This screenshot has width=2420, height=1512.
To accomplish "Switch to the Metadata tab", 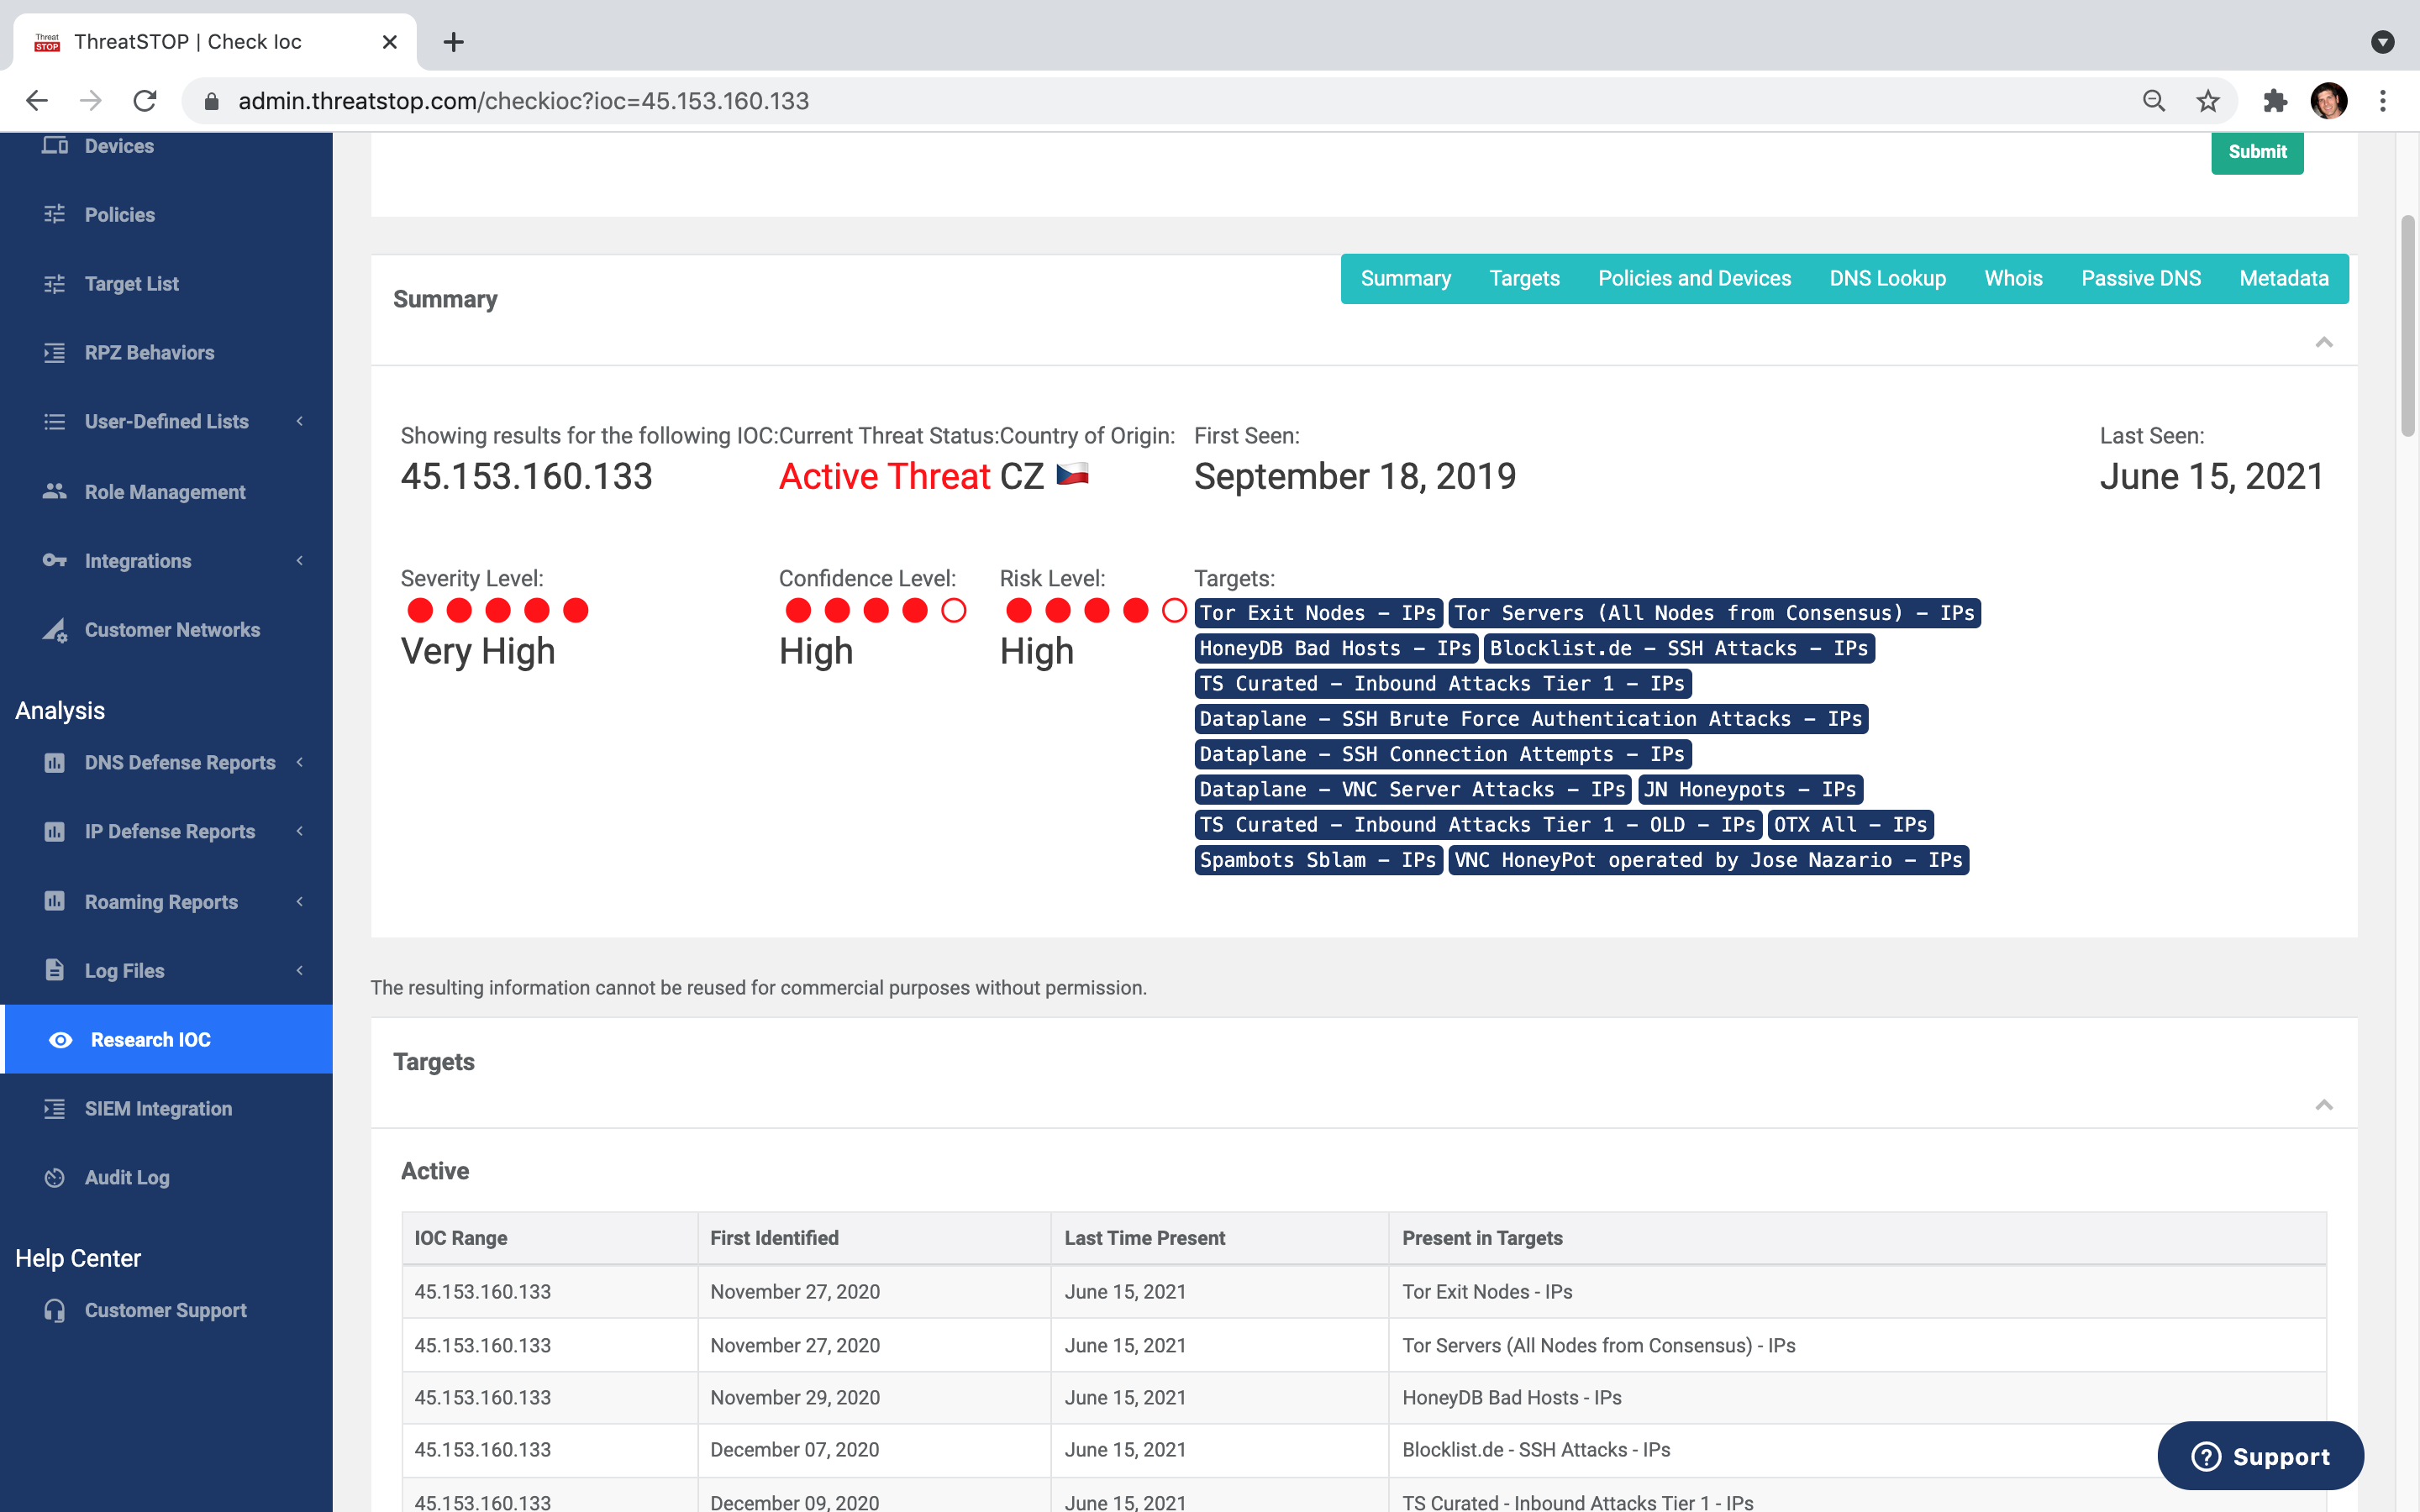I will pyautogui.click(x=2284, y=279).
